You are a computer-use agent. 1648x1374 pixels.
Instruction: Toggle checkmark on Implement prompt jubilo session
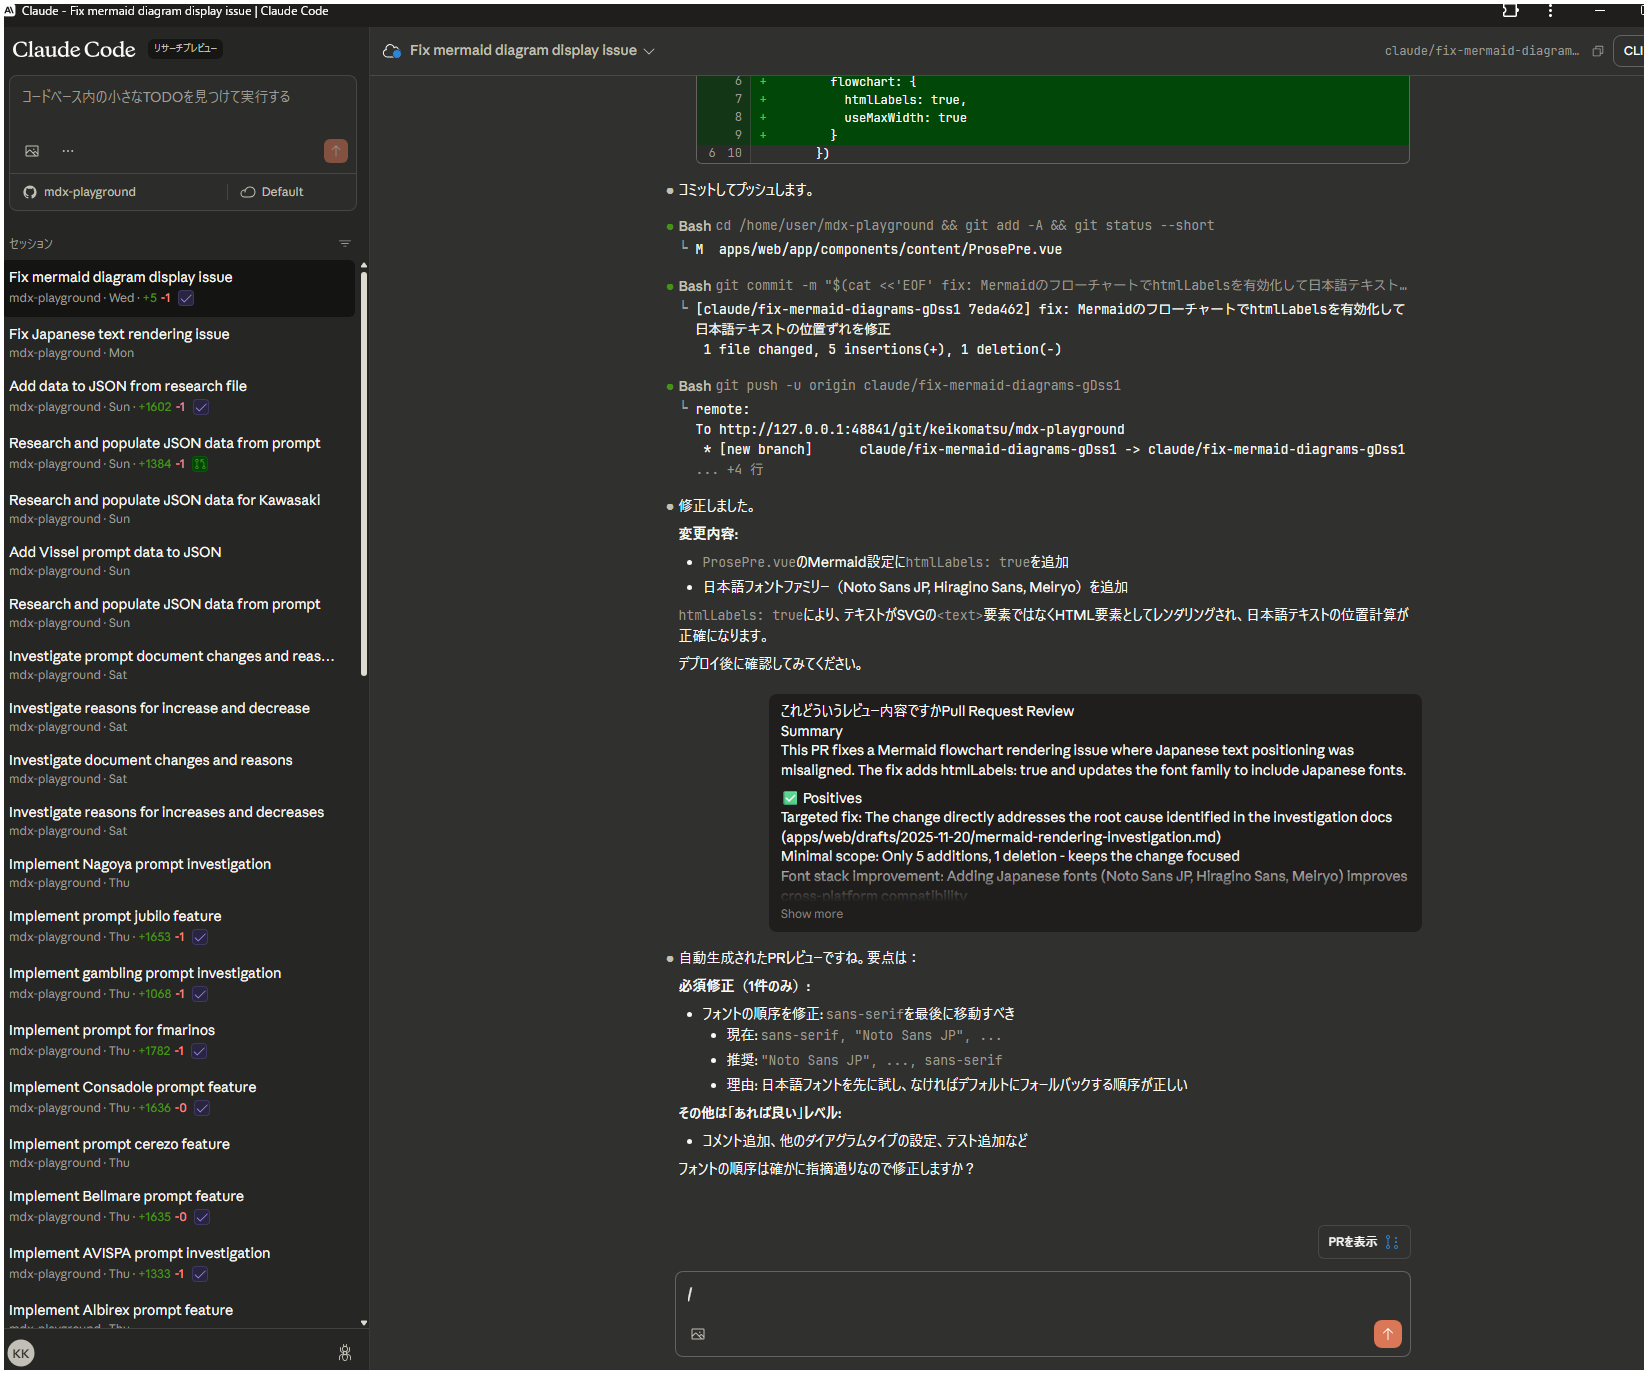click(x=200, y=937)
